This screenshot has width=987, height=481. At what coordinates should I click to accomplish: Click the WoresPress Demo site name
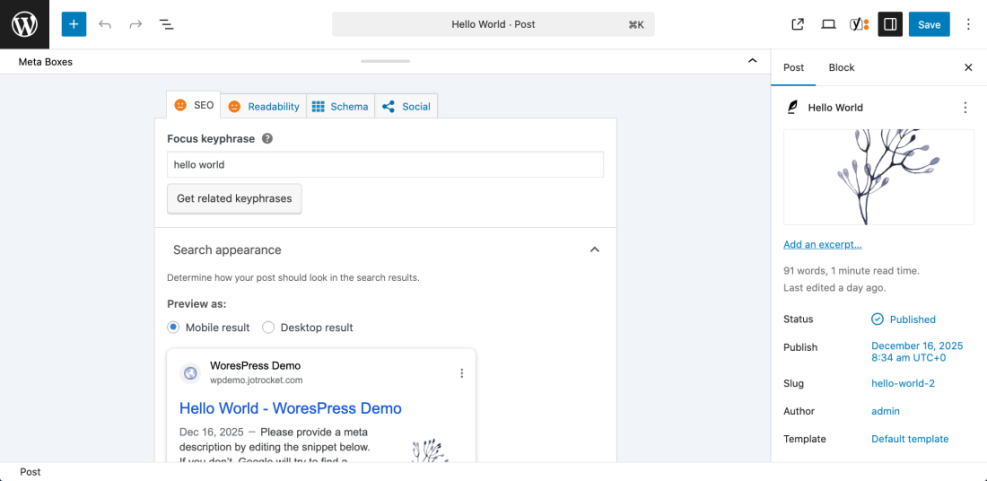(256, 366)
